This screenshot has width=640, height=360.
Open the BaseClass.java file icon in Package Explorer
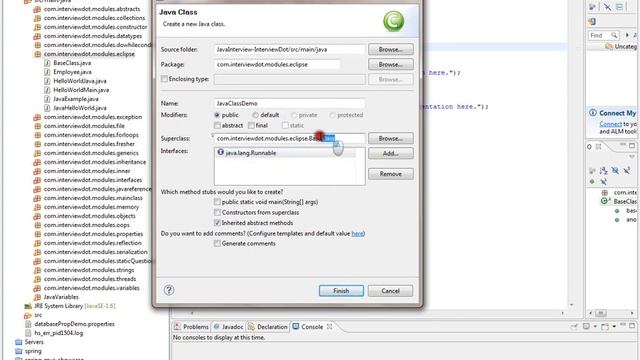point(47,63)
